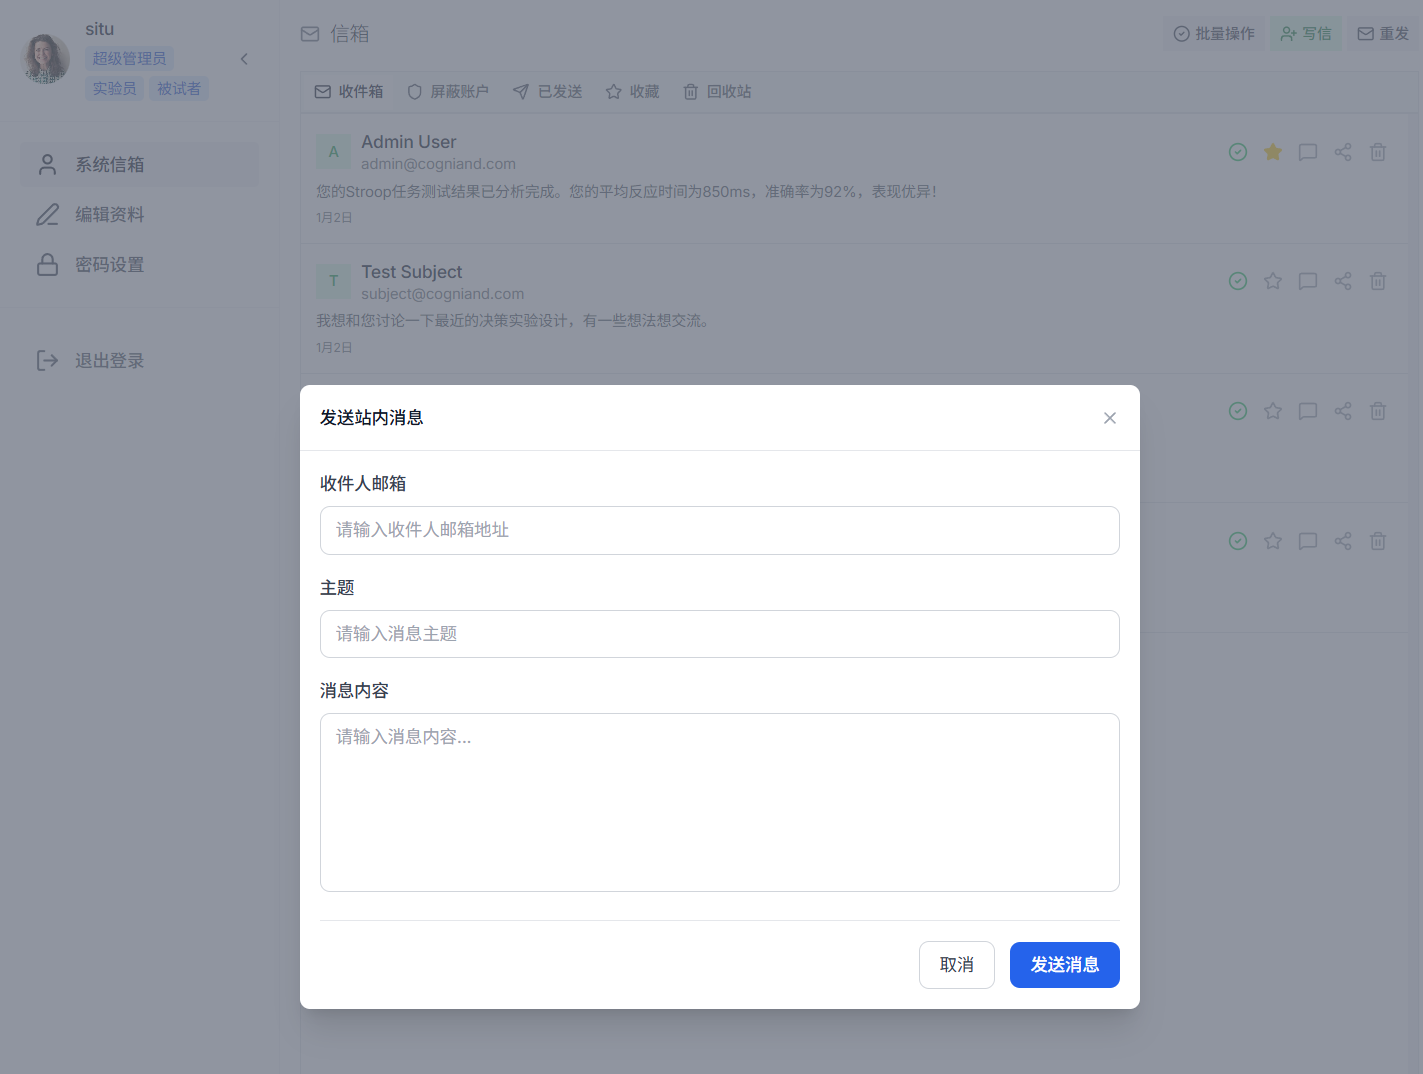Click the subject@cogniand.com address text
This screenshot has width=1423, height=1074.
coord(442,294)
